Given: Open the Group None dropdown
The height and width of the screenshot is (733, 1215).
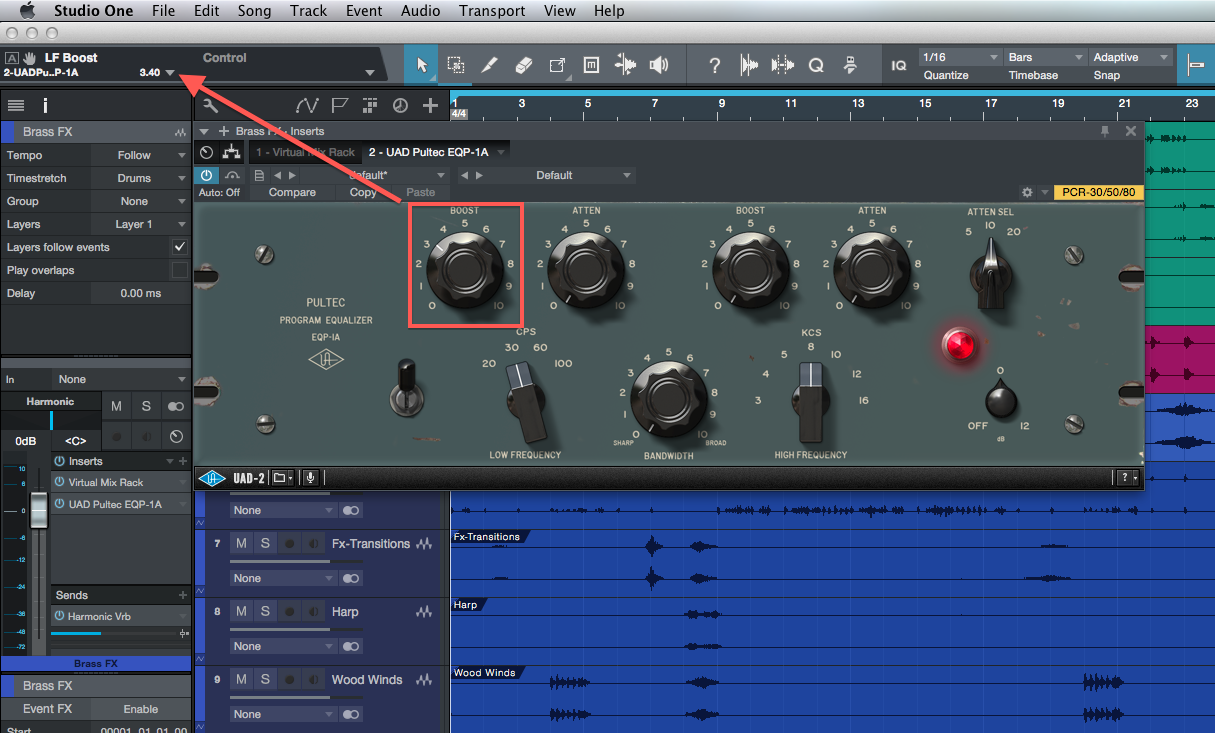Looking at the screenshot, I should pyautogui.click(x=140, y=201).
